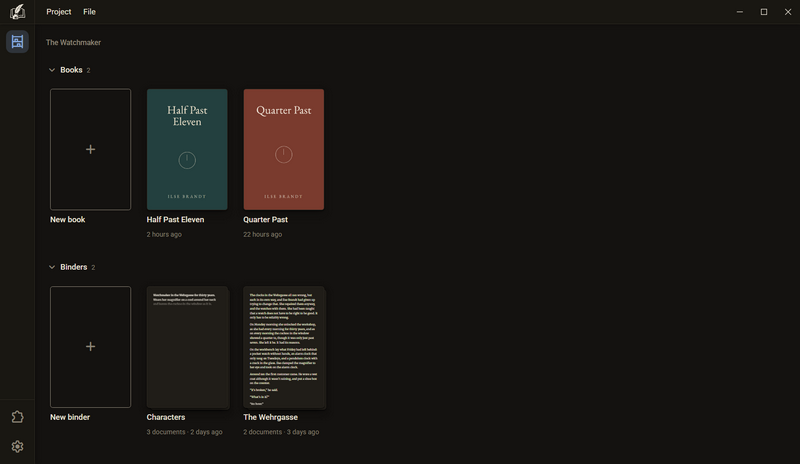Select The Wehrgasse binder title
The width and height of the screenshot is (800, 464).
pyautogui.click(x=270, y=417)
